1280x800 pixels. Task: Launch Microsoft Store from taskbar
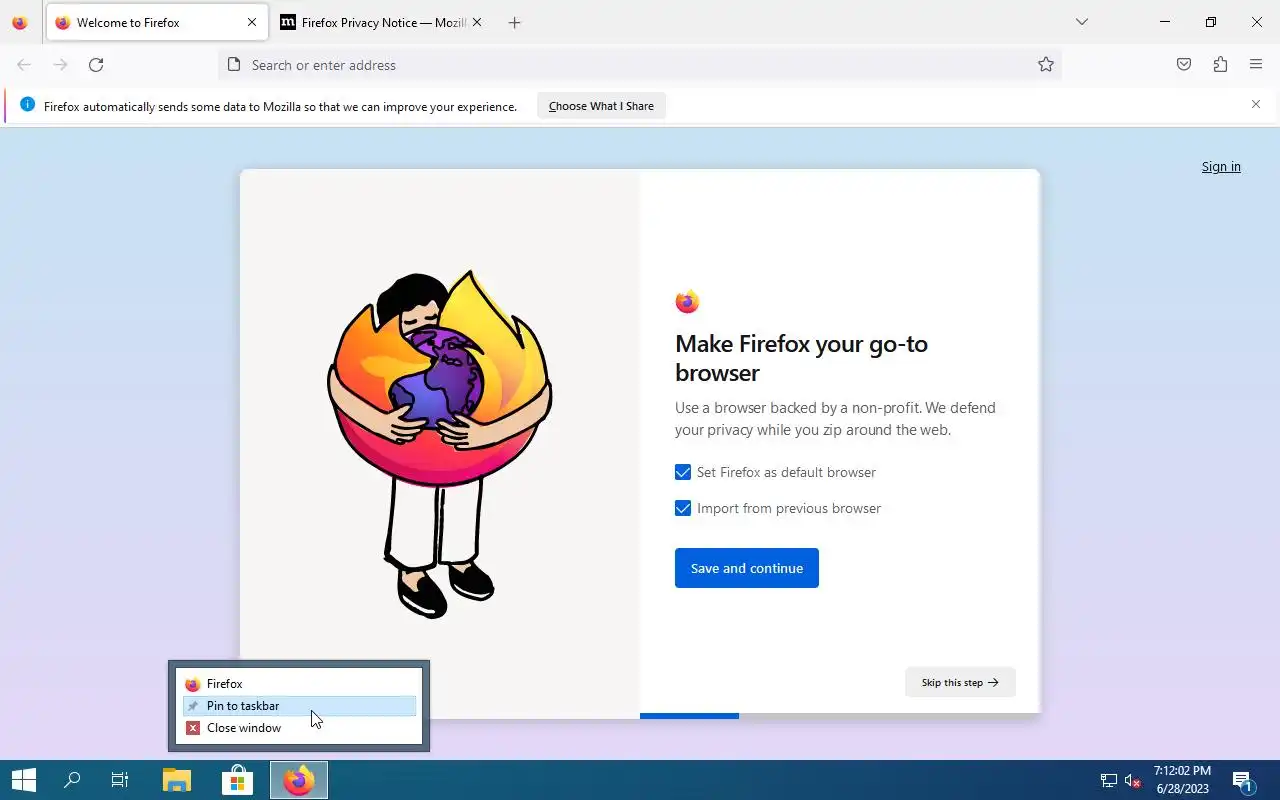pos(238,780)
